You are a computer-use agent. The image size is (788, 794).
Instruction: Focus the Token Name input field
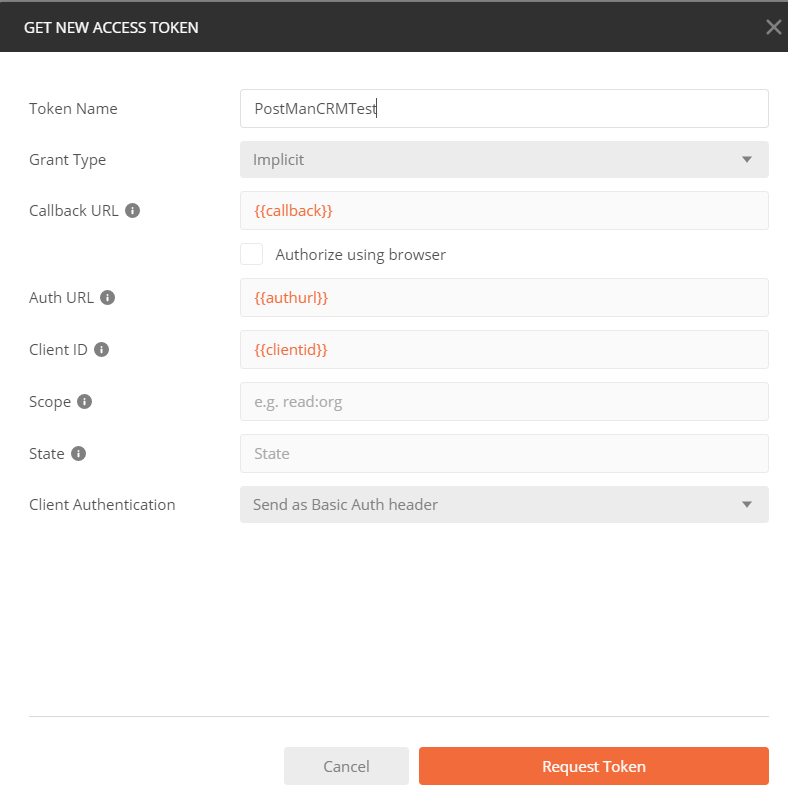coord(503,109)
